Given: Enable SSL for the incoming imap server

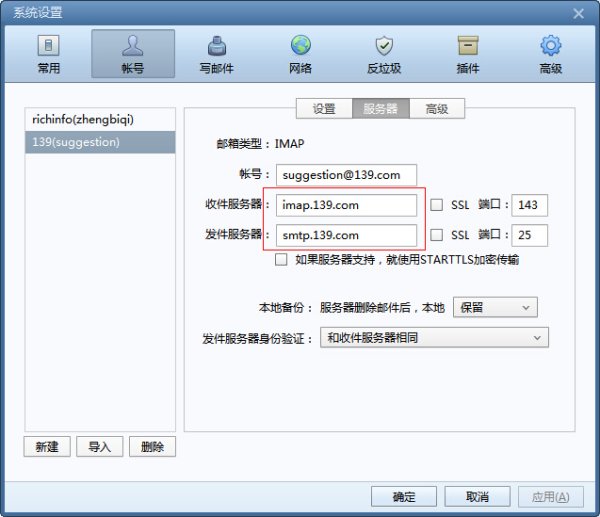Looking at the screenshot, I should coord(437,205).
